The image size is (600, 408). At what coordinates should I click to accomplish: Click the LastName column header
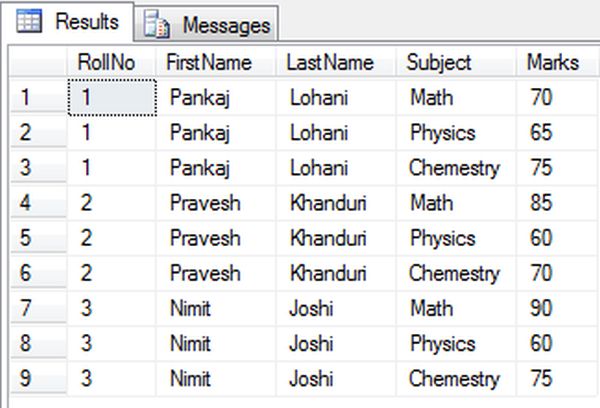pyautogui.click(x=329, y=62)
